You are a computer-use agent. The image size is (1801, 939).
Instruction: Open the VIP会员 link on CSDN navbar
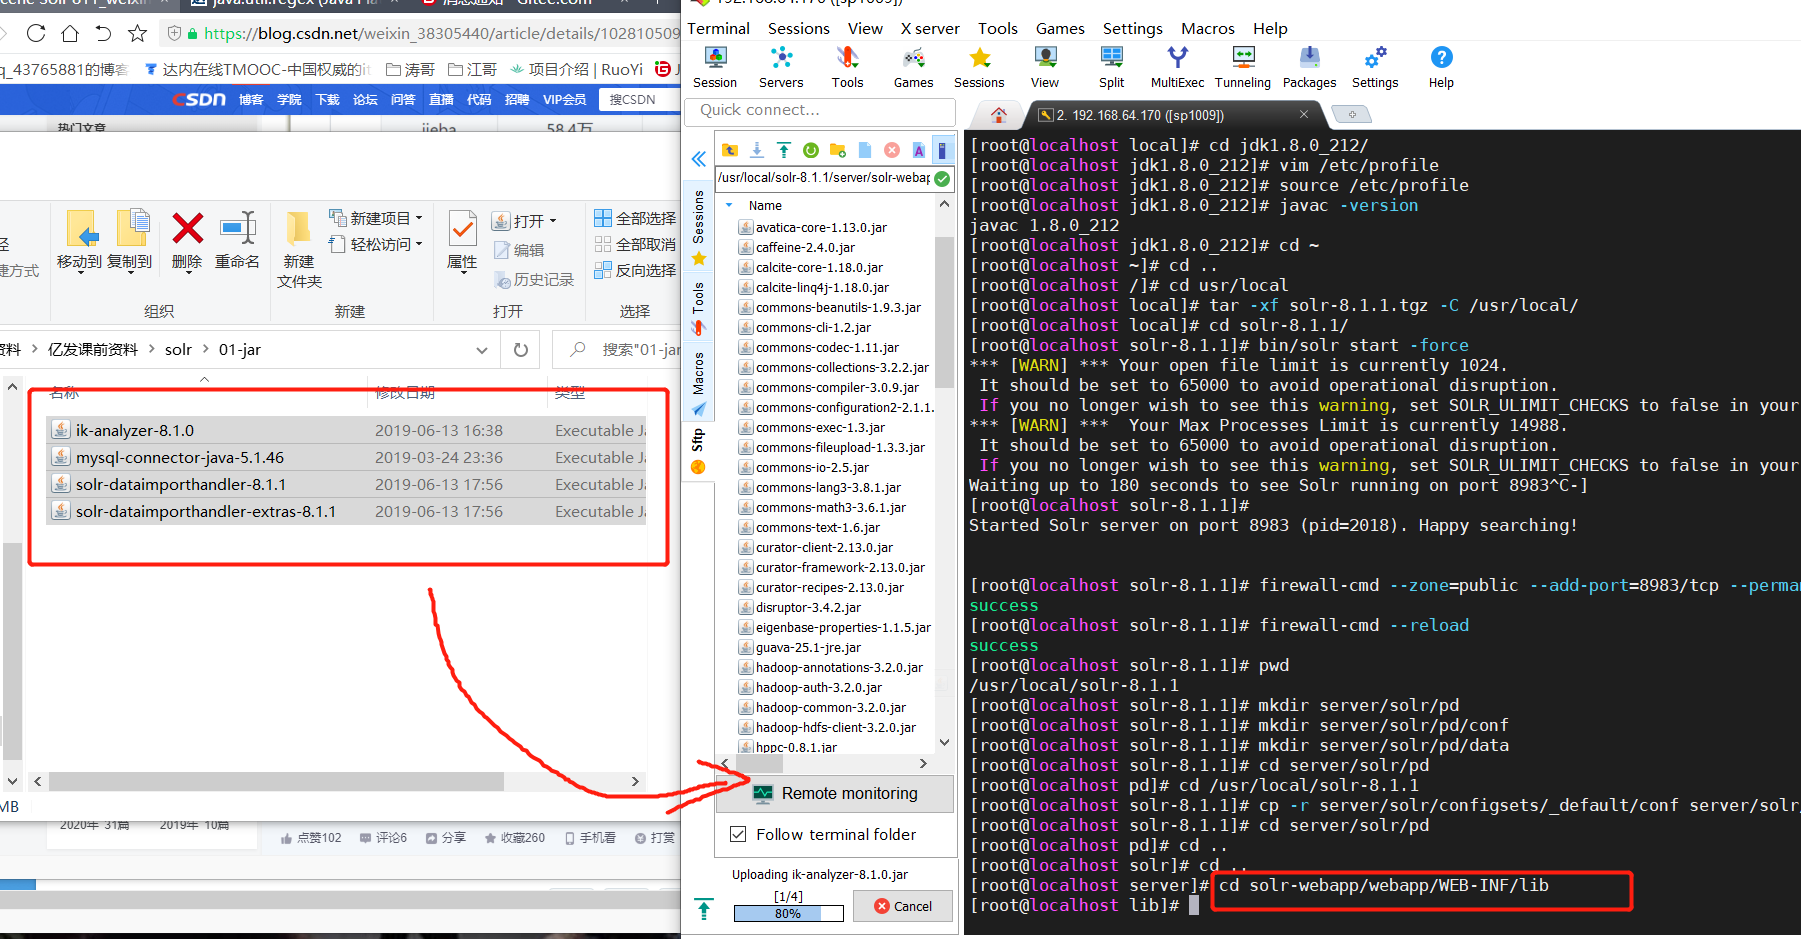(564, 99)
